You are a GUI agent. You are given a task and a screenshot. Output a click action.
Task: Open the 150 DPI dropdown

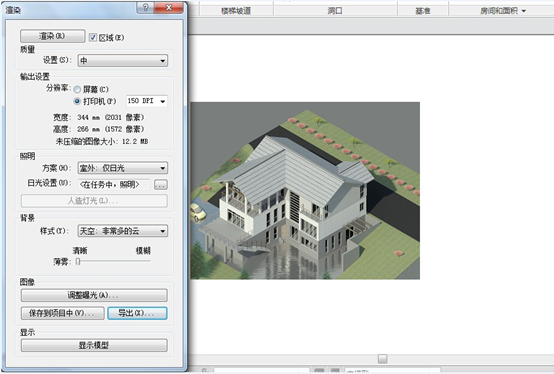[147, 101]
